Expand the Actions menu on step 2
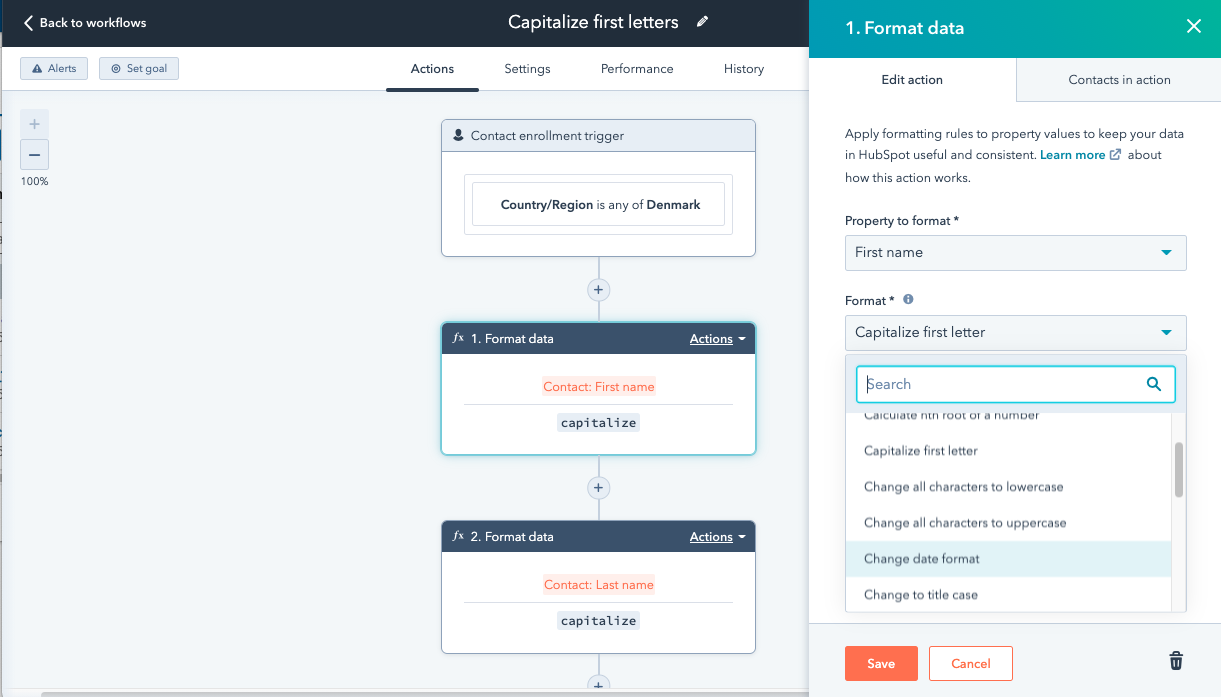 coord(717,537)
